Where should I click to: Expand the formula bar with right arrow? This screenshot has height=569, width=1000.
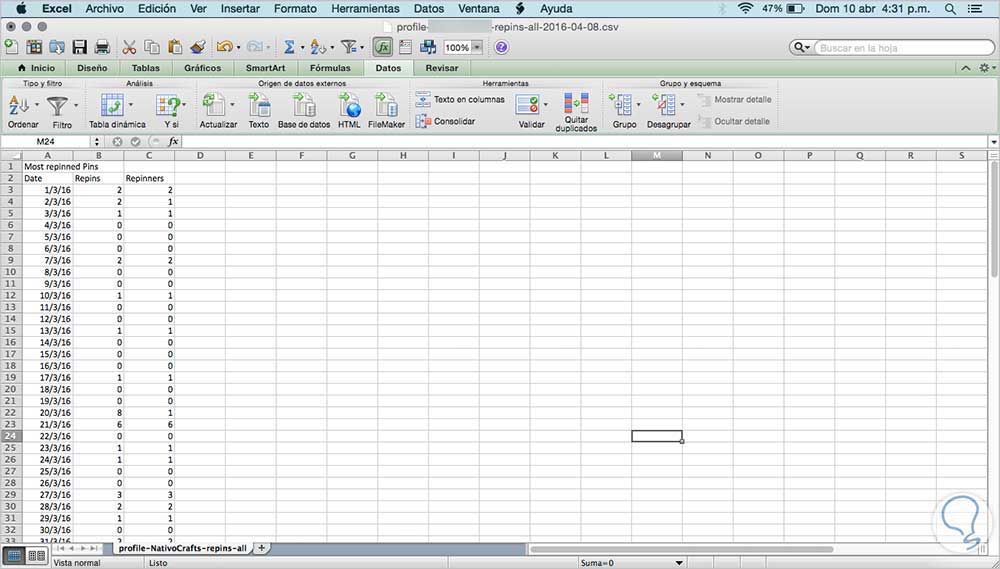(x=994, y=142)
